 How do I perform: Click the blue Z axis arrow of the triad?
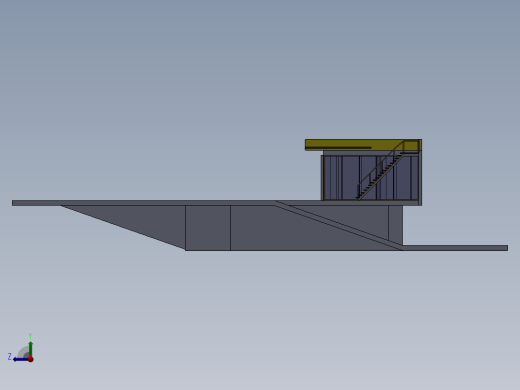[x=21, y=359]
